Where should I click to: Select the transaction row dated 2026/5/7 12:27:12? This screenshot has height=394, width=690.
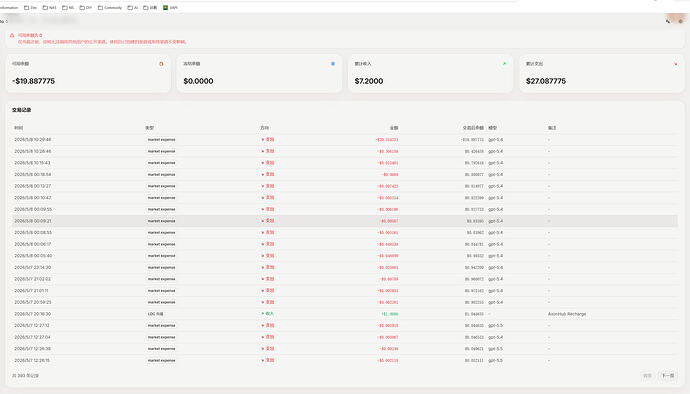[x=345, y=325]
